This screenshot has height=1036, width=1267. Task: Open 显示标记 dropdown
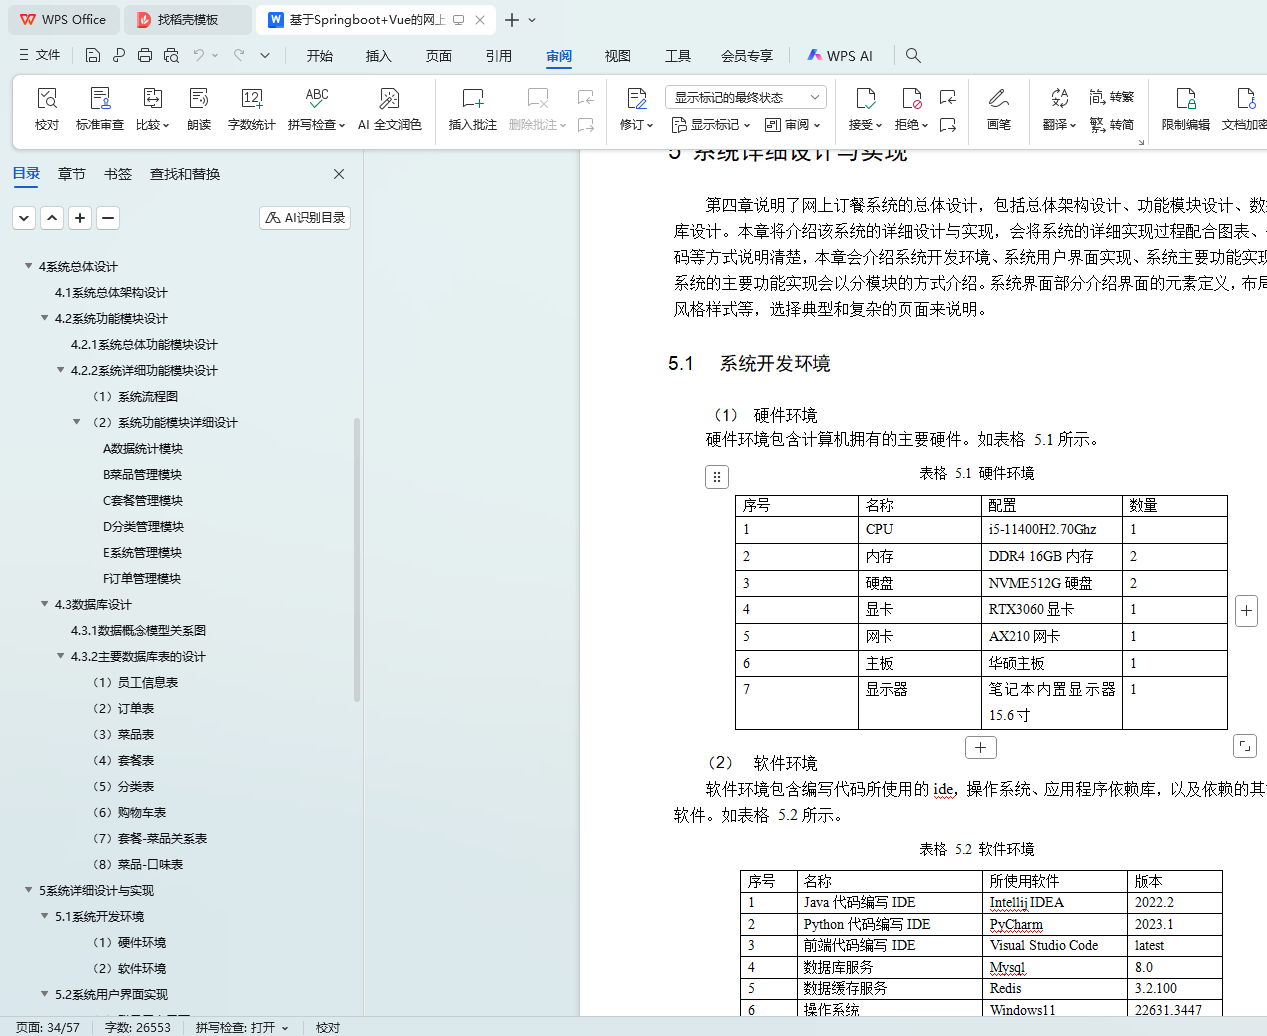click(710, 125)
